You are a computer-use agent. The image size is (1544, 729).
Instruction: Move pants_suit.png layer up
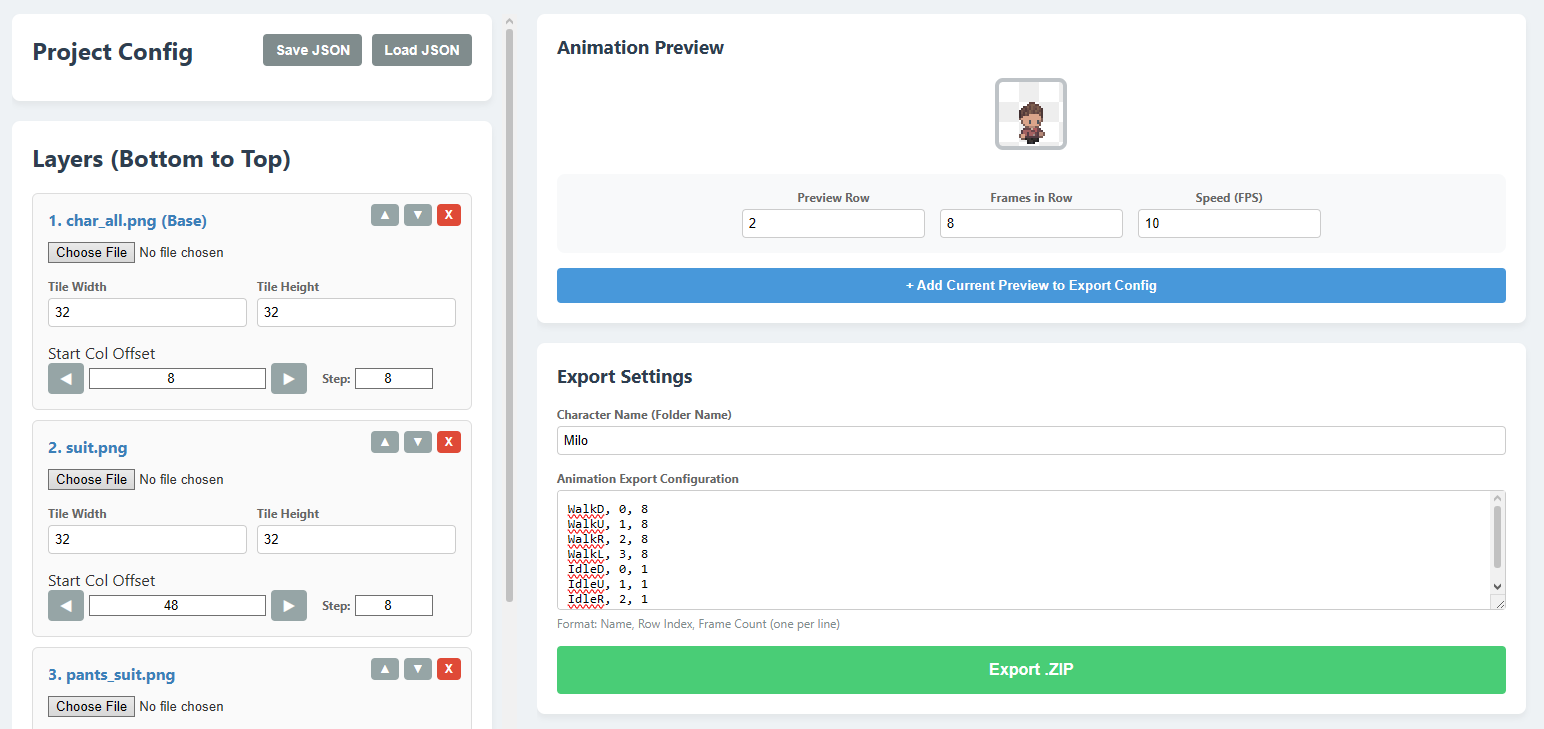[x=385, y=669]
